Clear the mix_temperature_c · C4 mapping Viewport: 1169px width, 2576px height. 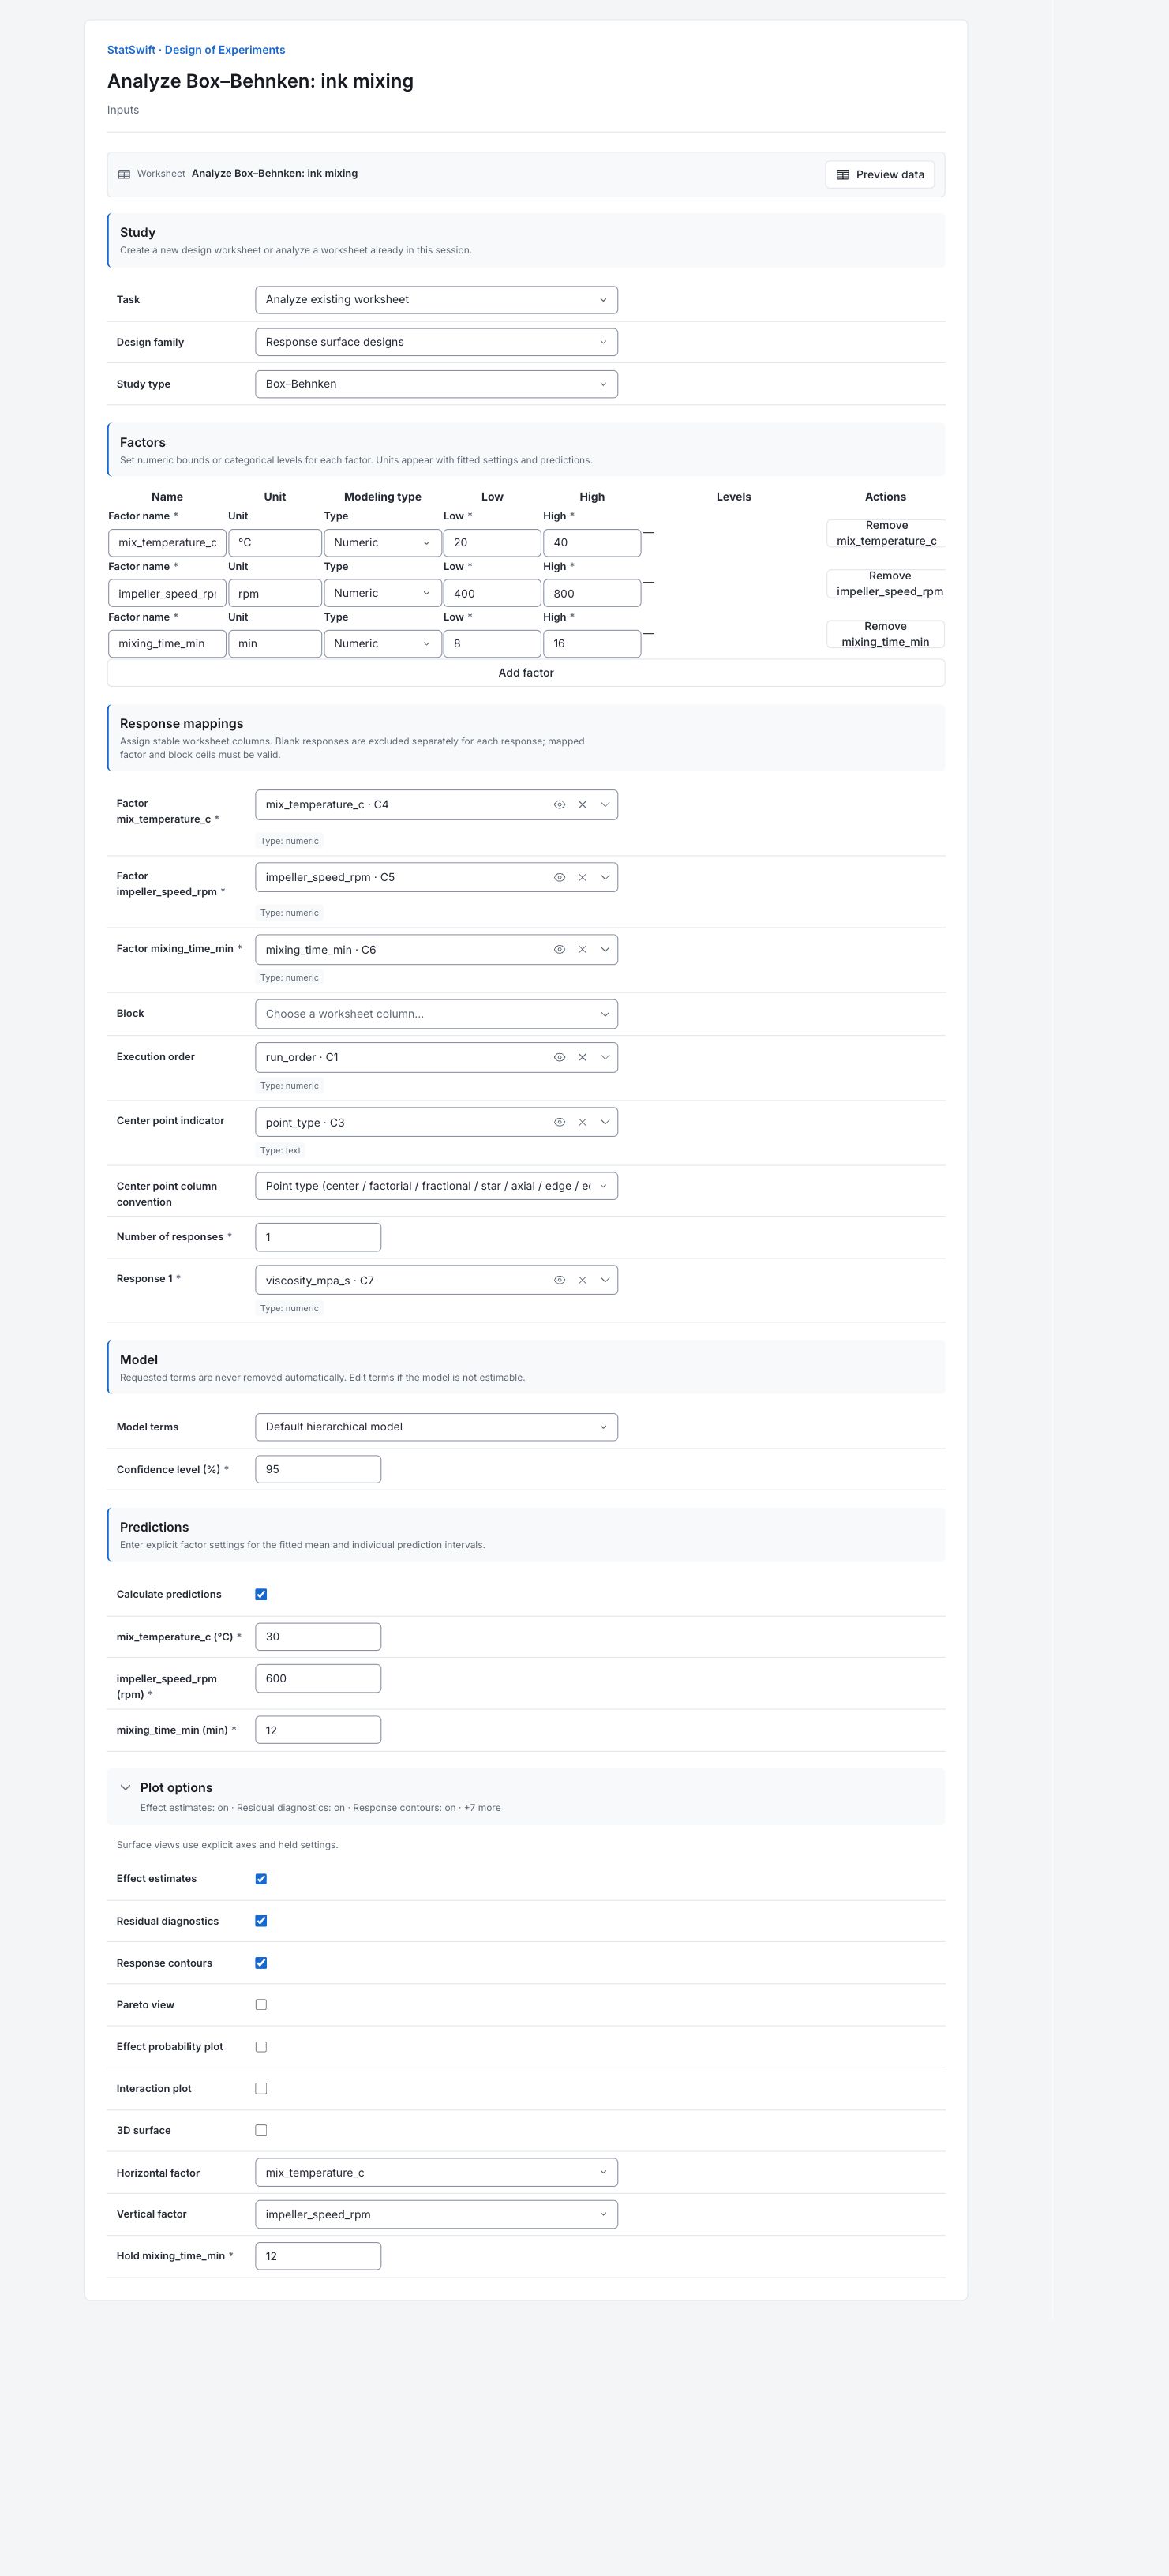pos(582,805)
